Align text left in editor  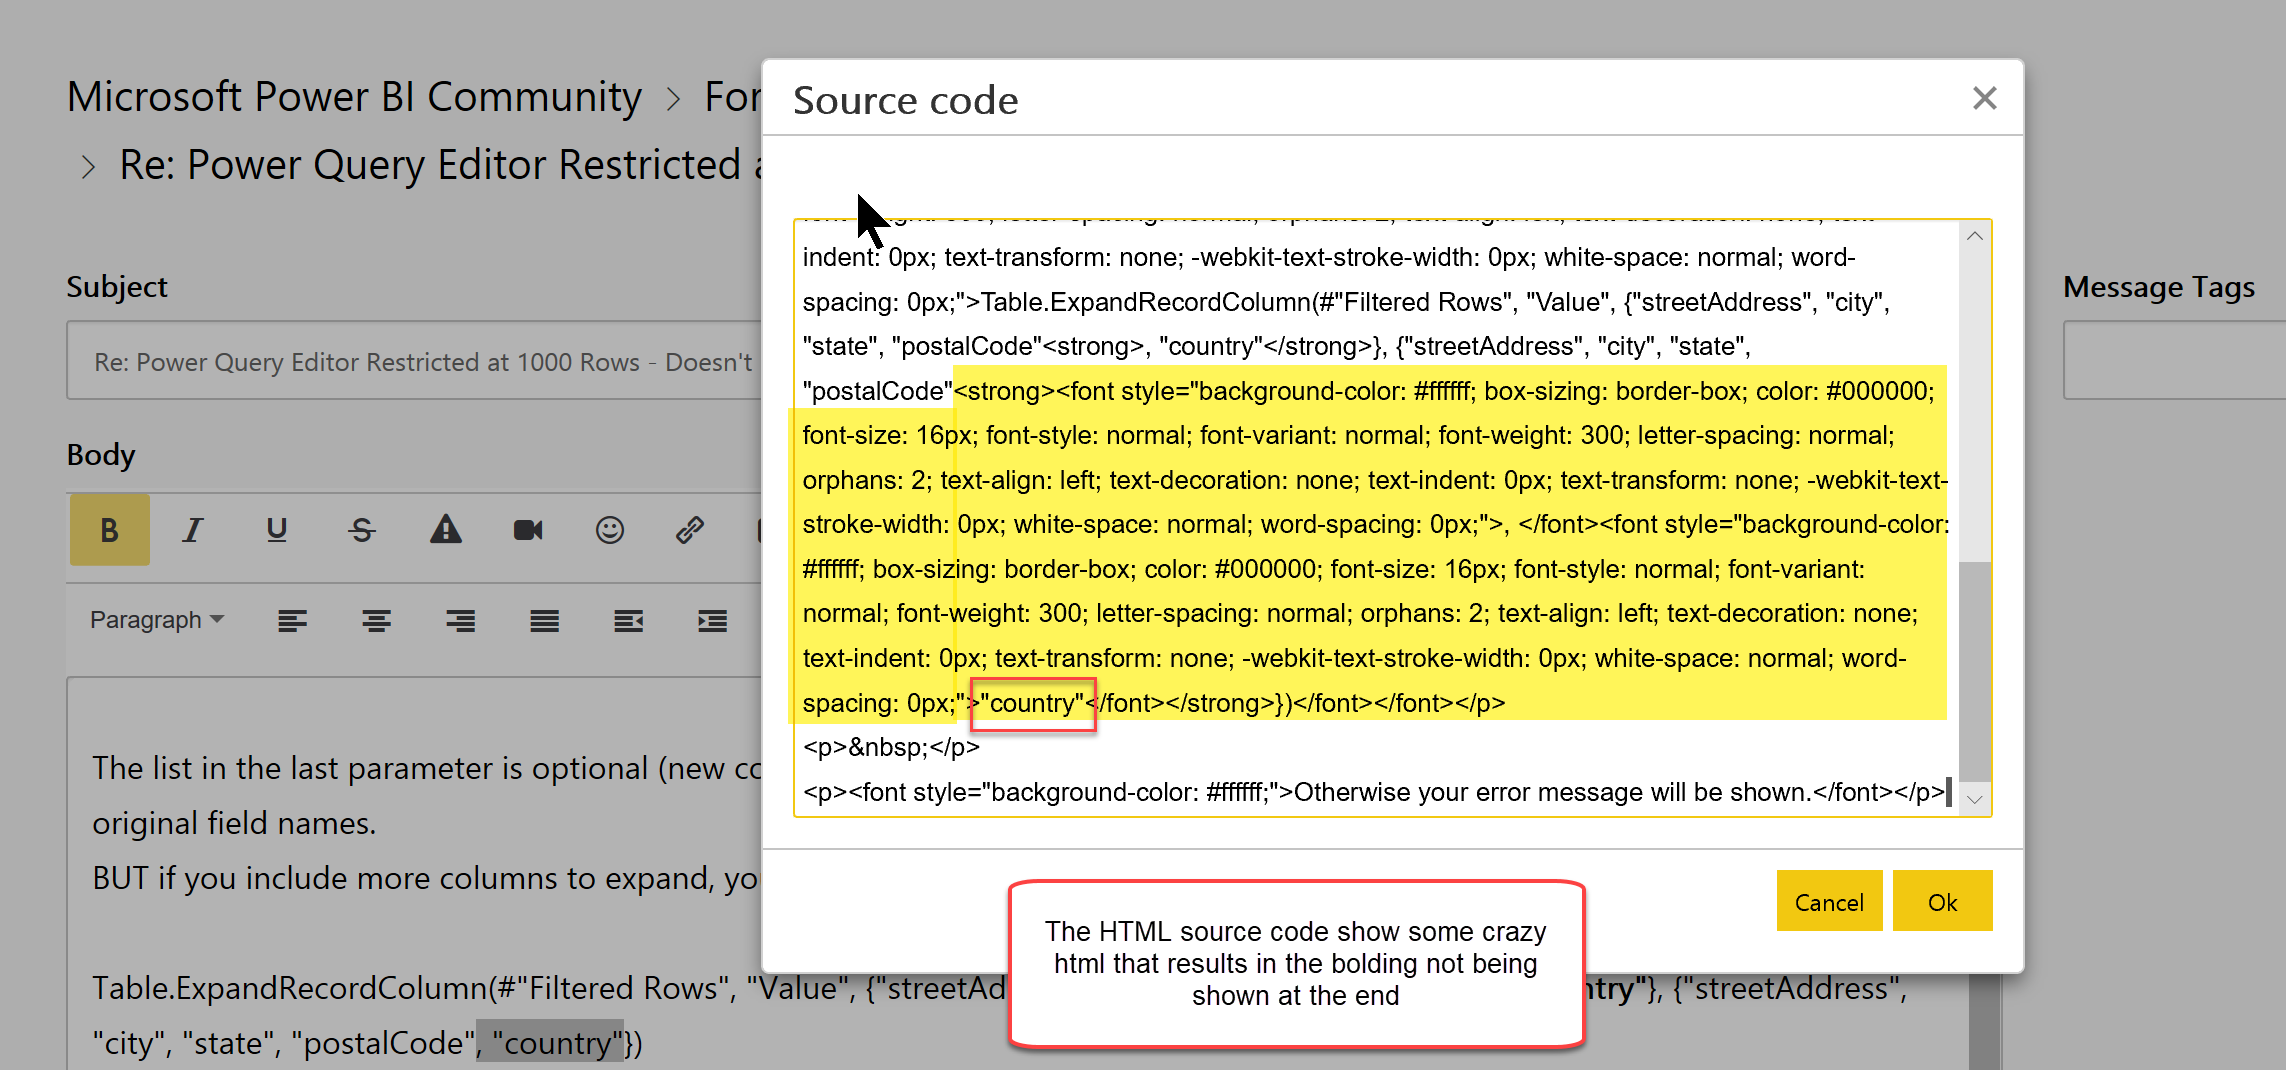[292, 621]
